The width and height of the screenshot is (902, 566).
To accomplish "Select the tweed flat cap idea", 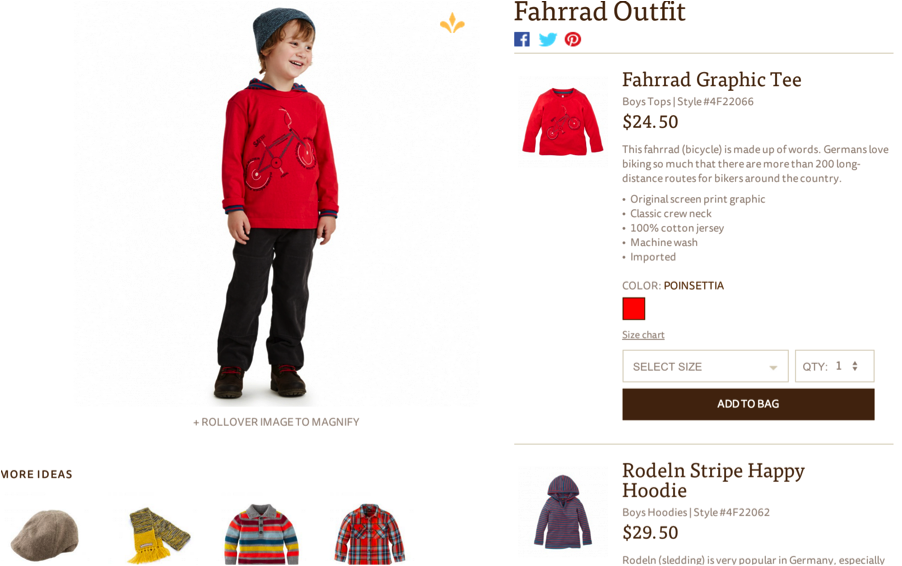I will [x=44, y=535].
